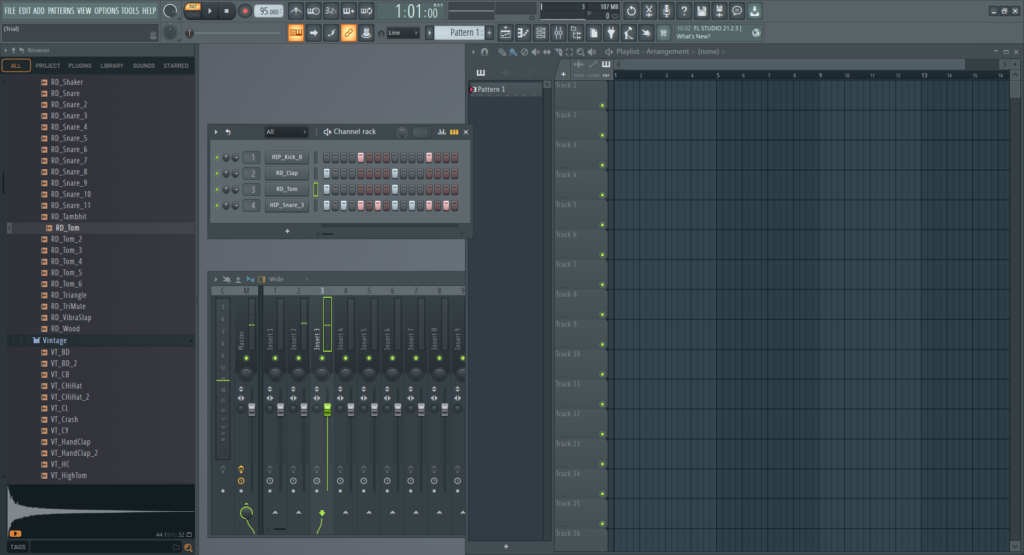Image resolution: width=1024 pixels, height=555 pixels.
Task: Stop playback with the stop button
Action: point(227,11)
